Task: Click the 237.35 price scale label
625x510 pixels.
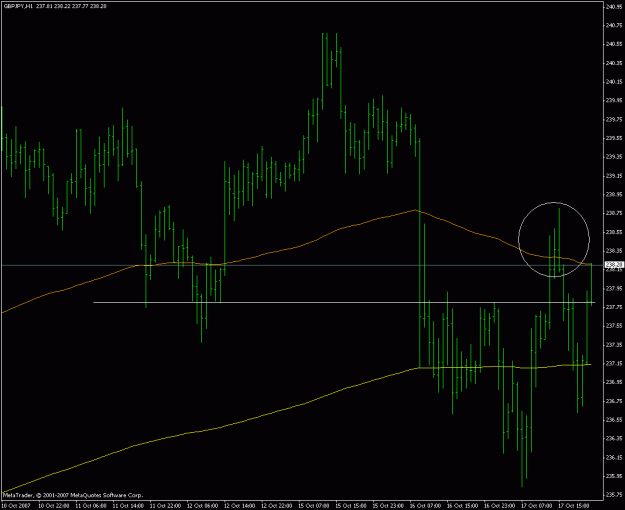Action: tap(614, 345)
